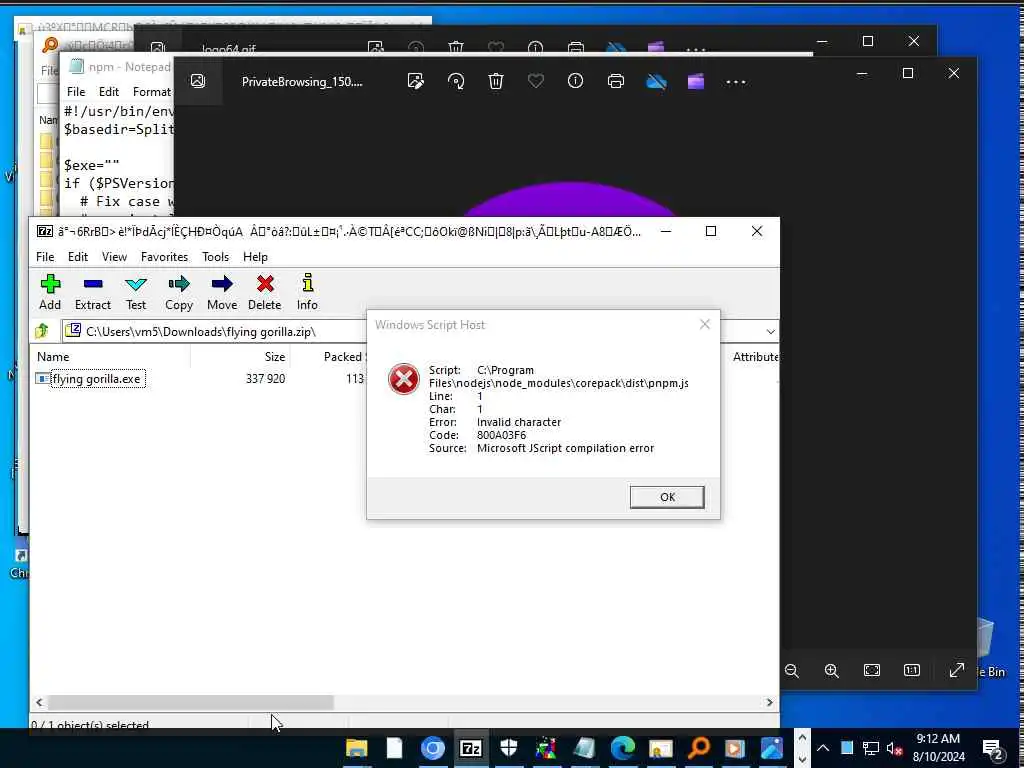1024x768 pixels.
Task: Show hidden system tray icons
Action: coord(823,748)
